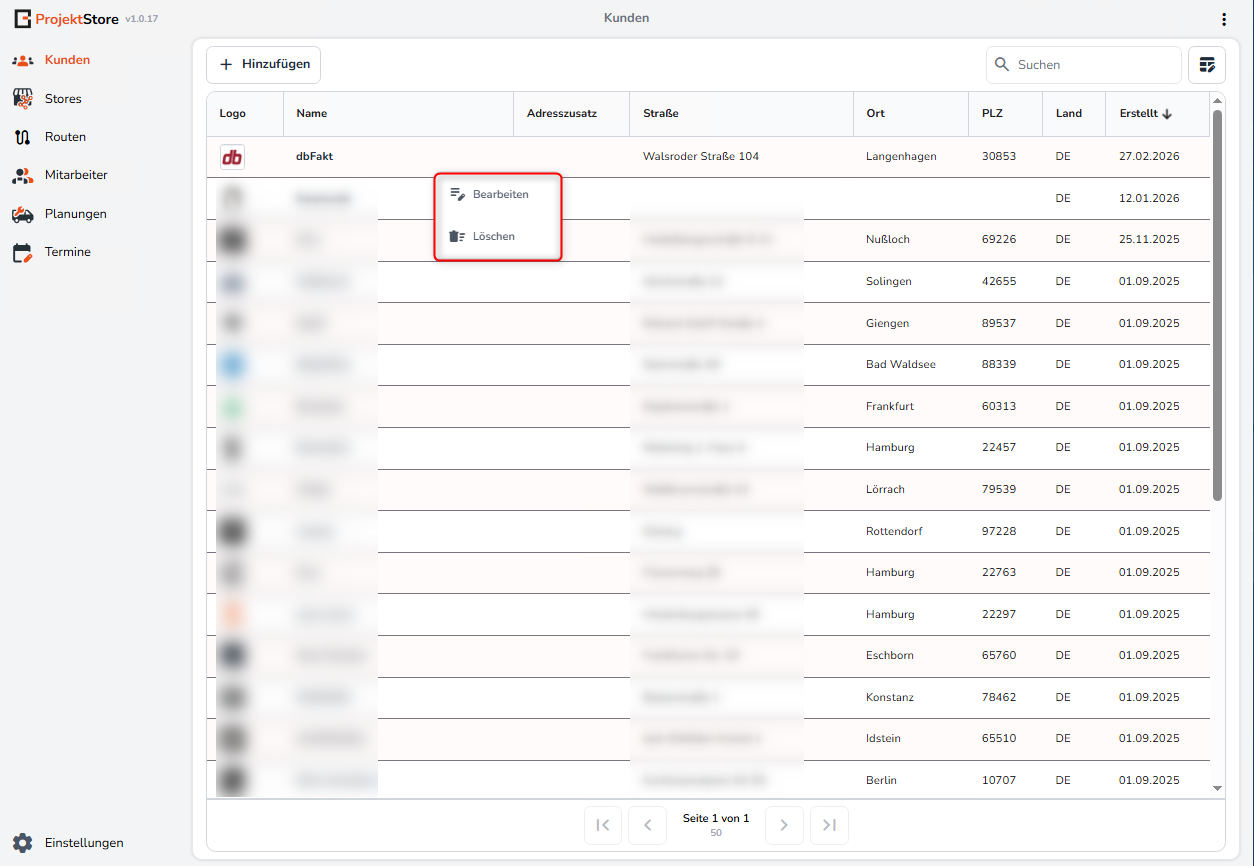
Task: Go to the previous page
Action: pyautogui.click(x=648, y=825)
